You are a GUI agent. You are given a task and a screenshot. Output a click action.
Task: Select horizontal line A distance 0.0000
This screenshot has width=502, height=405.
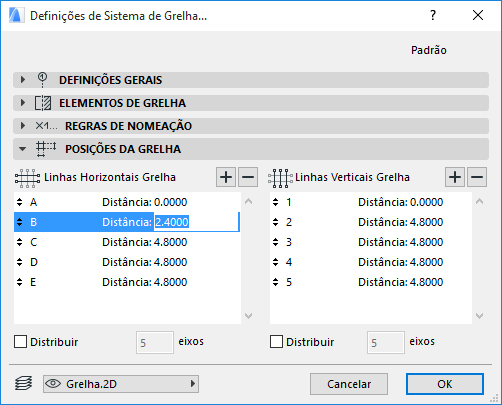point(170,202)
